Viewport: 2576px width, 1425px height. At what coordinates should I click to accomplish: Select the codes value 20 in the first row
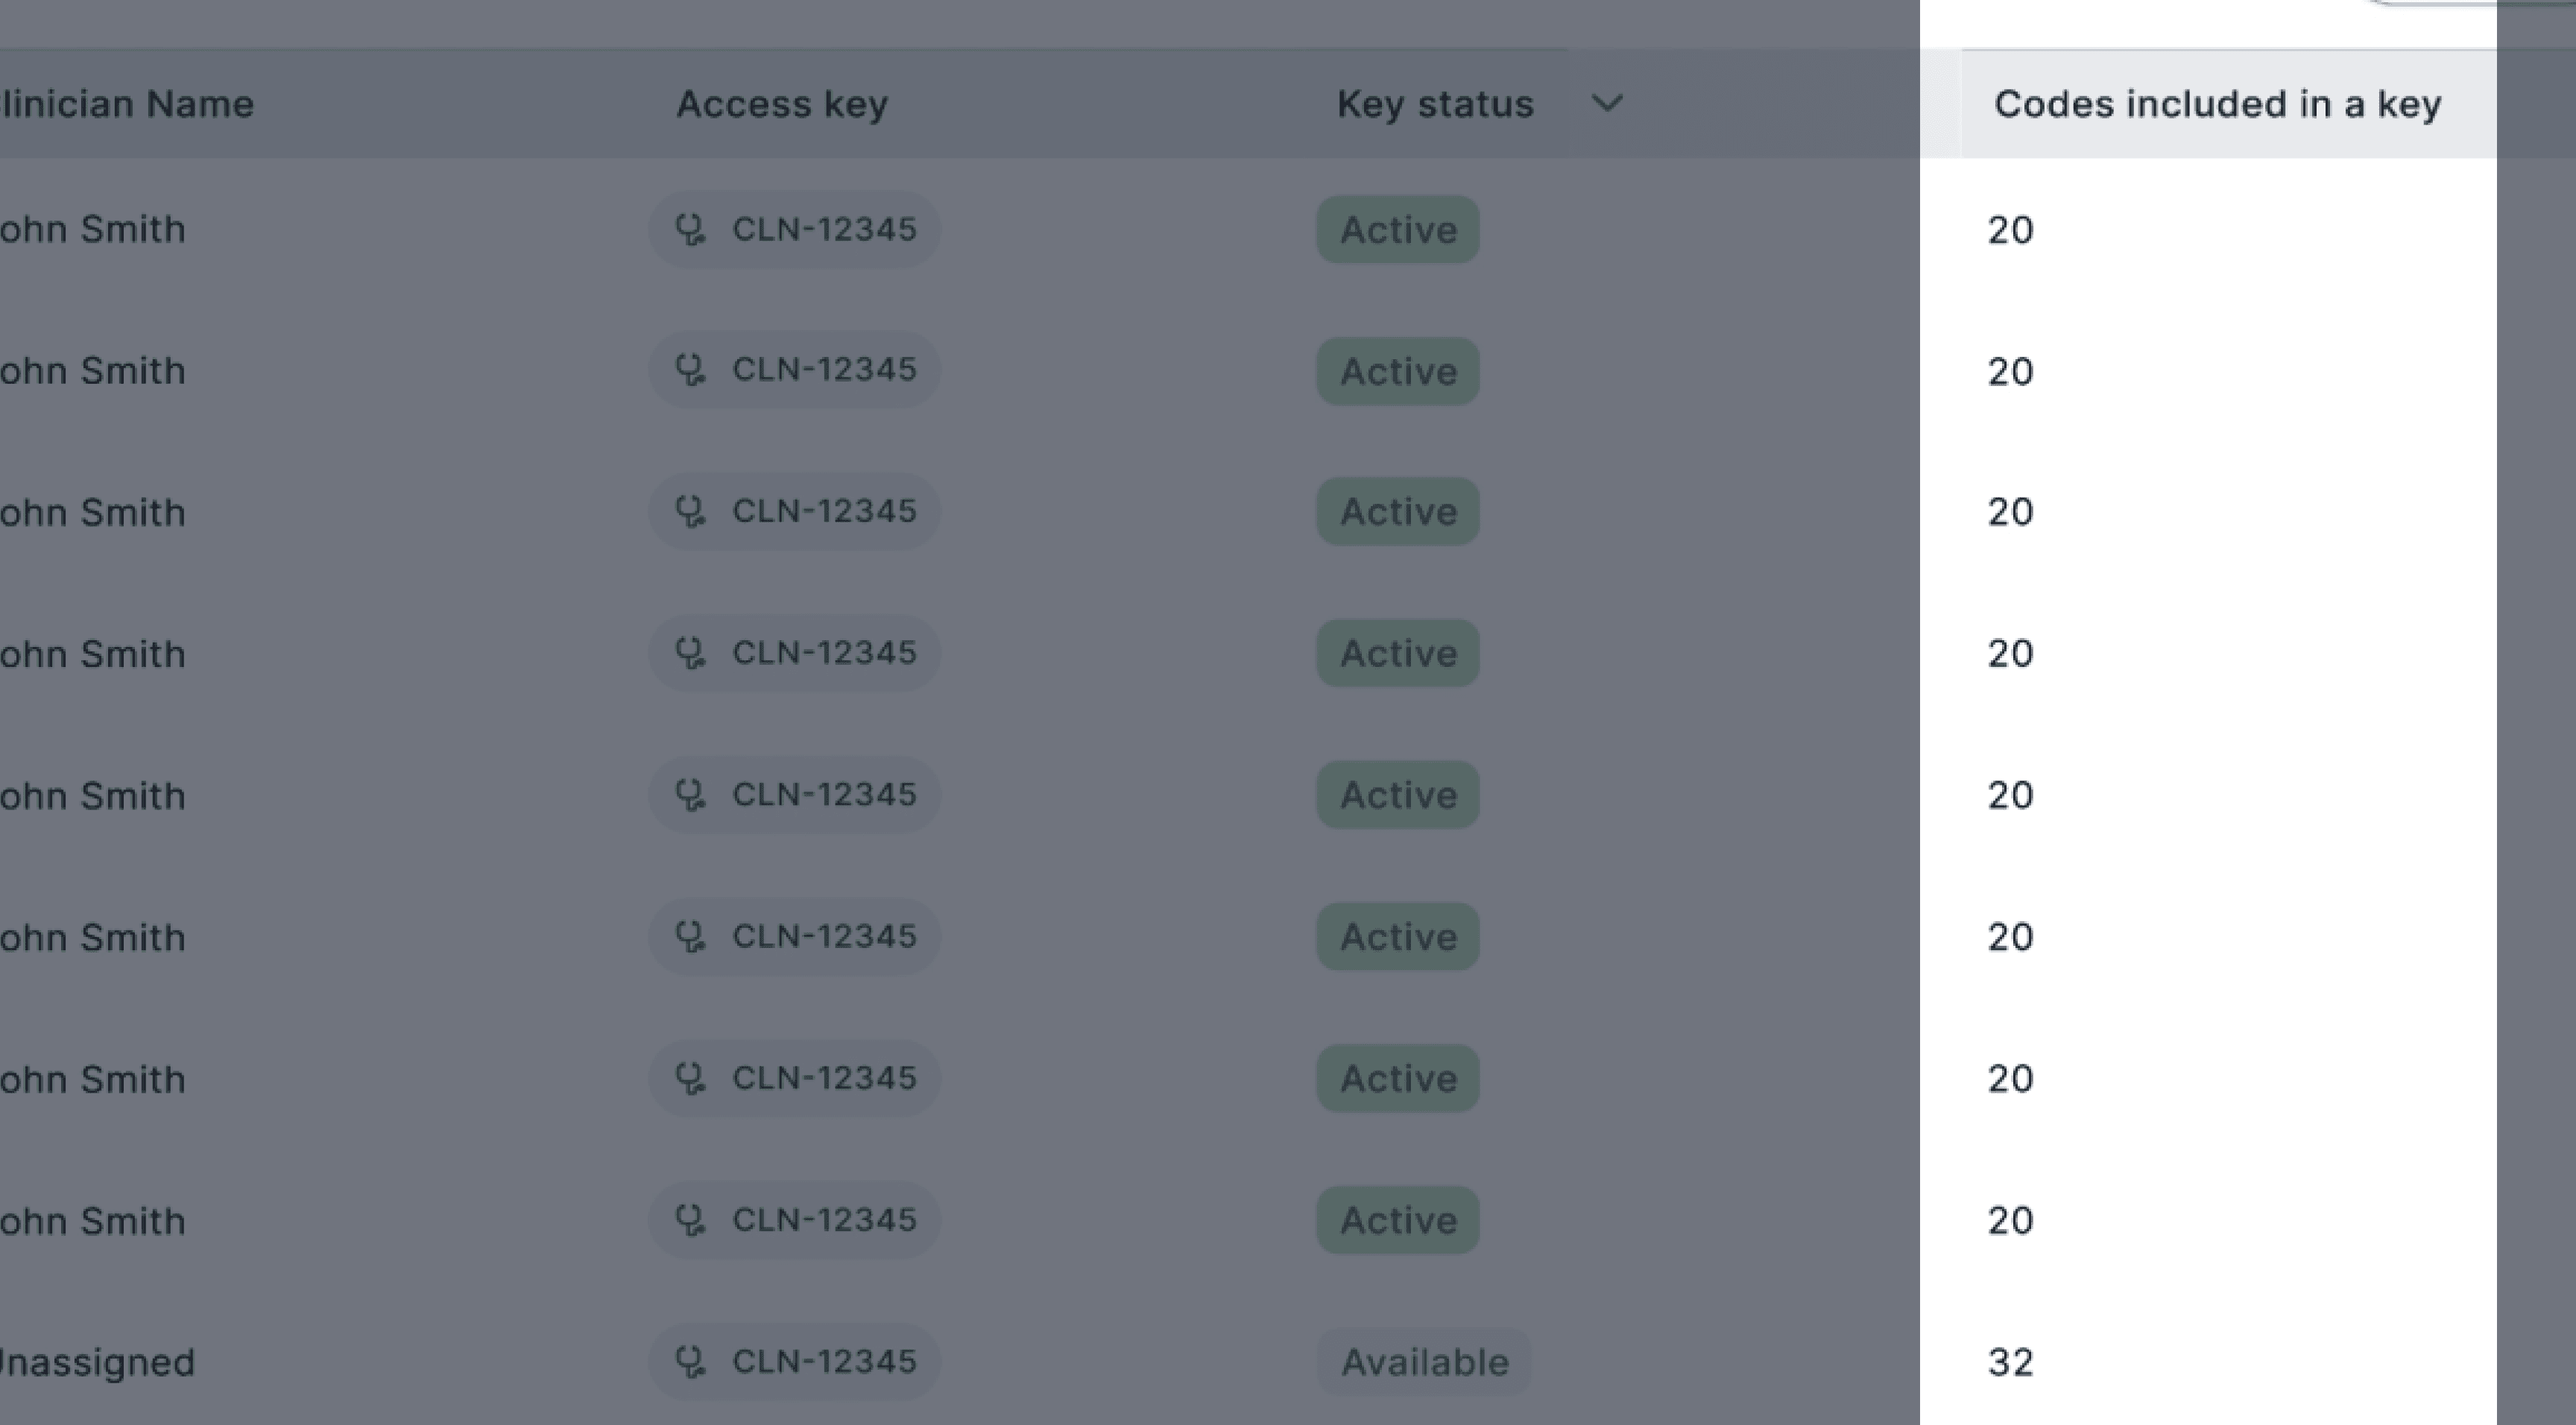tap(2010, 230)
